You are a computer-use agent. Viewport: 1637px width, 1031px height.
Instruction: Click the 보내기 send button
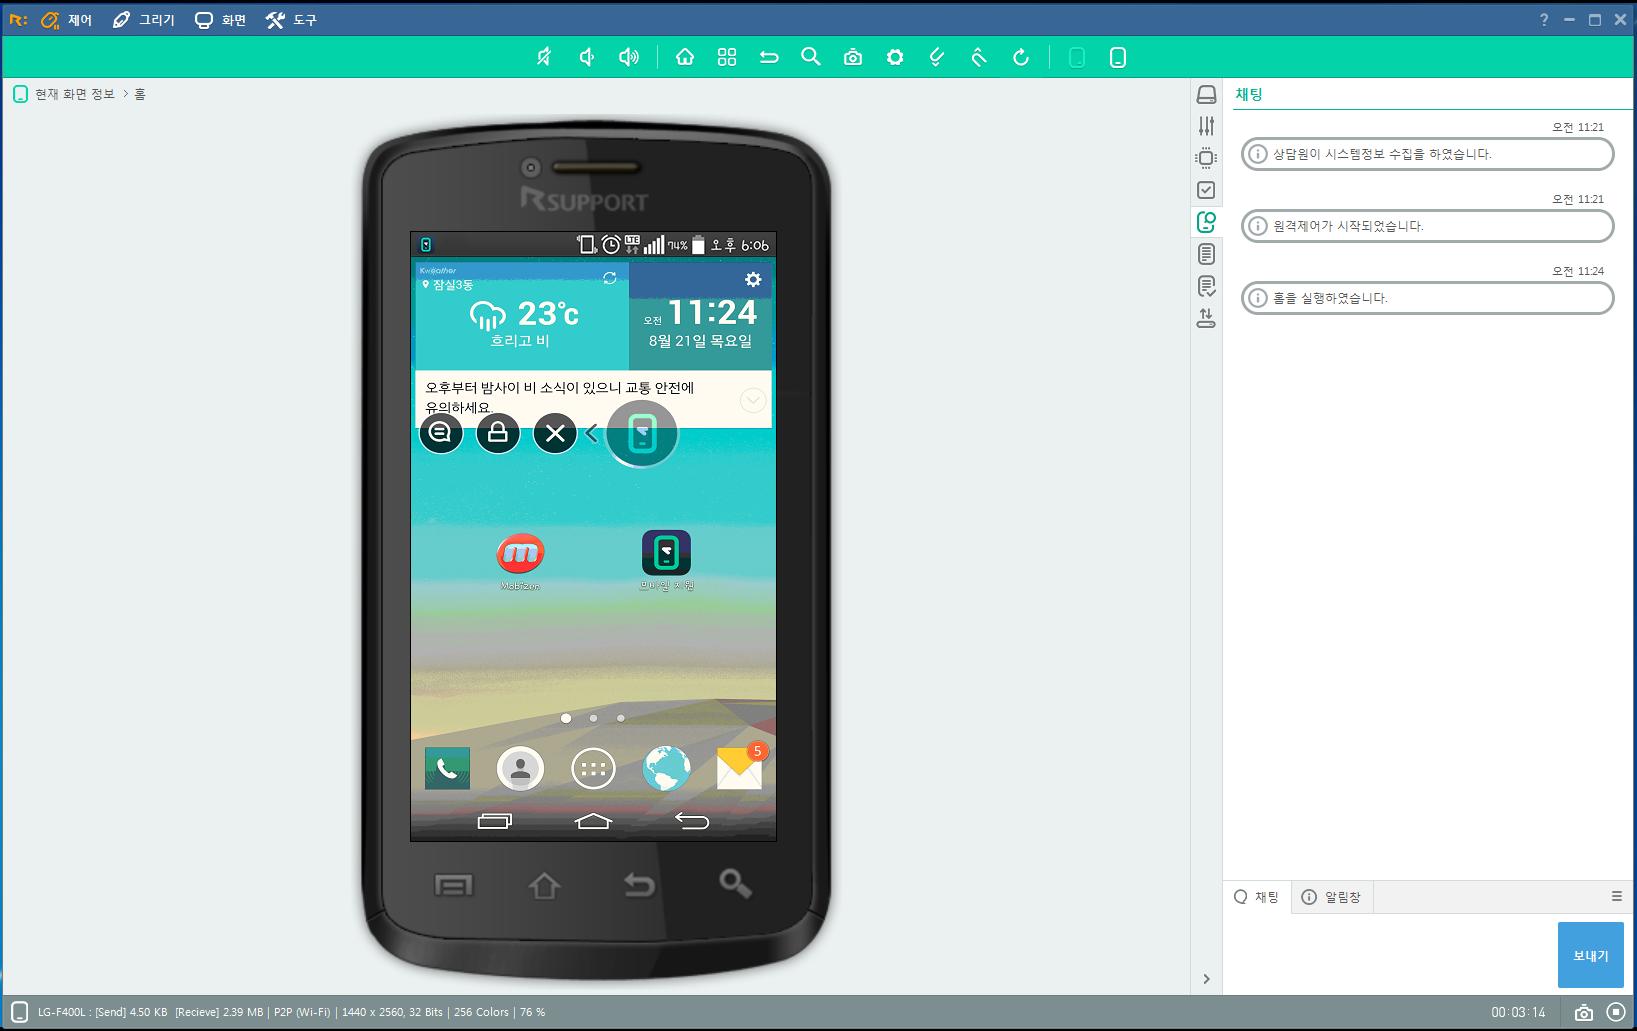[x=1591, y=956]
